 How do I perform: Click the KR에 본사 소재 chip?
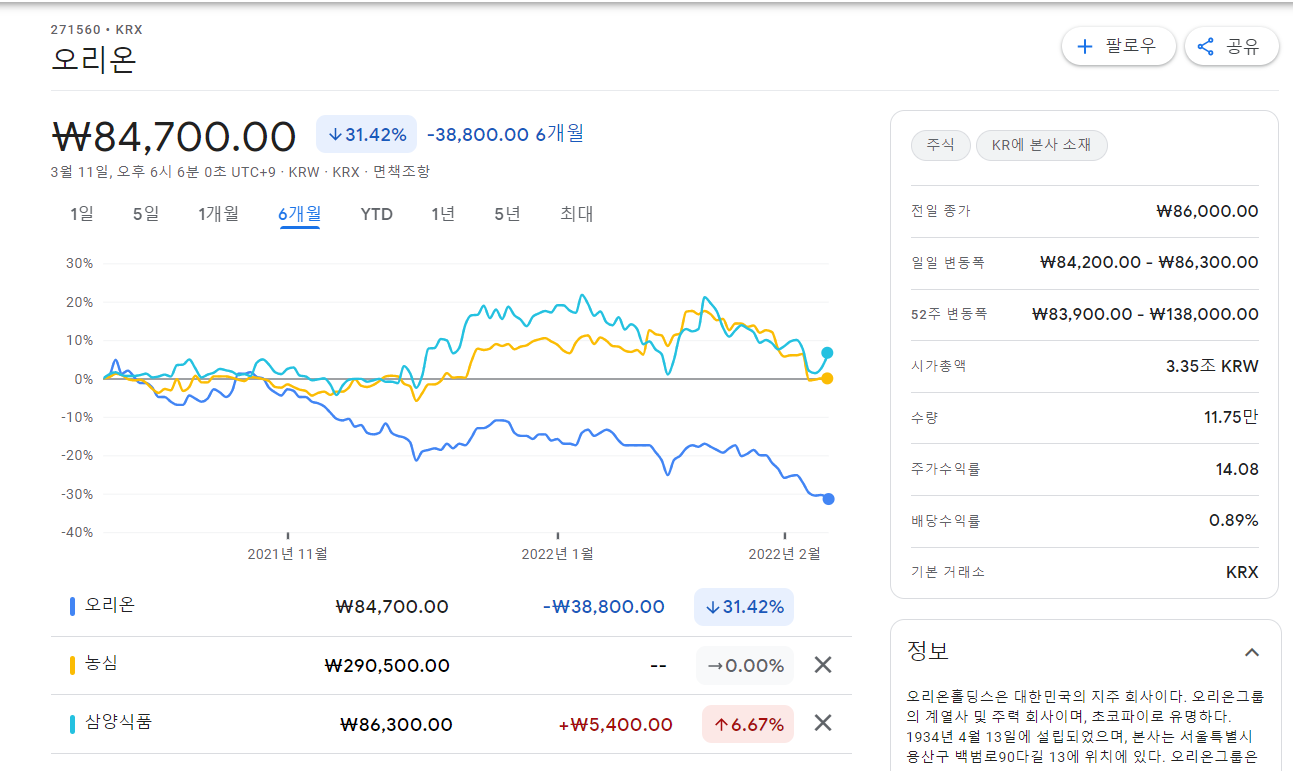[1042, 145]
